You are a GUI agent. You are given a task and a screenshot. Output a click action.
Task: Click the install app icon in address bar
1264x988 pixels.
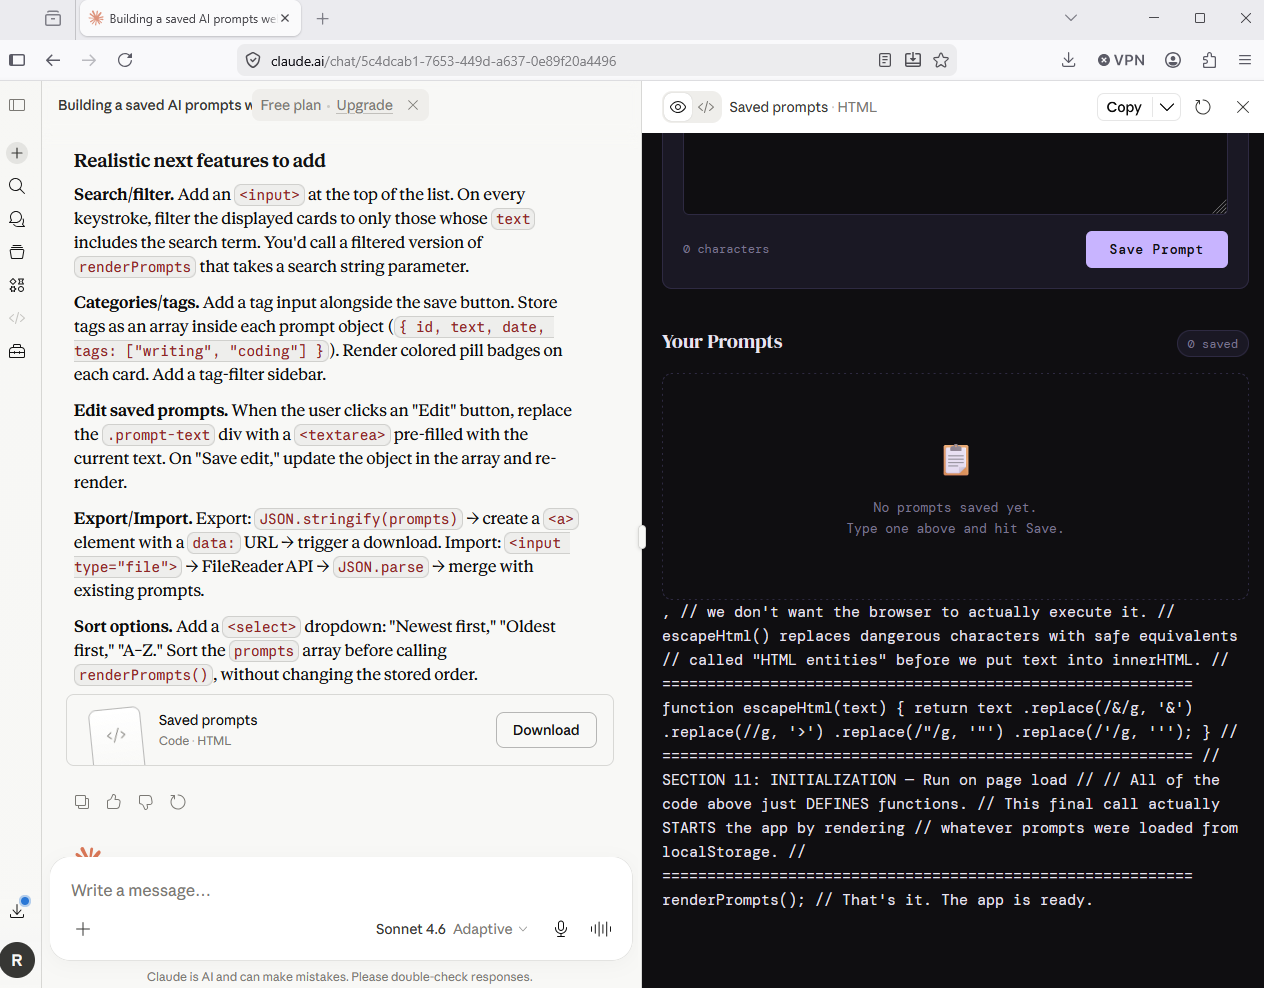click(x=913, y=60)
